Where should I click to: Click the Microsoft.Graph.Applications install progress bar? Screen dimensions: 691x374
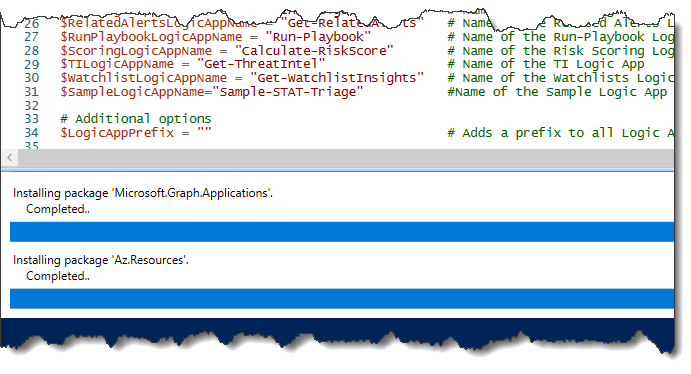[x=342, y=232]
